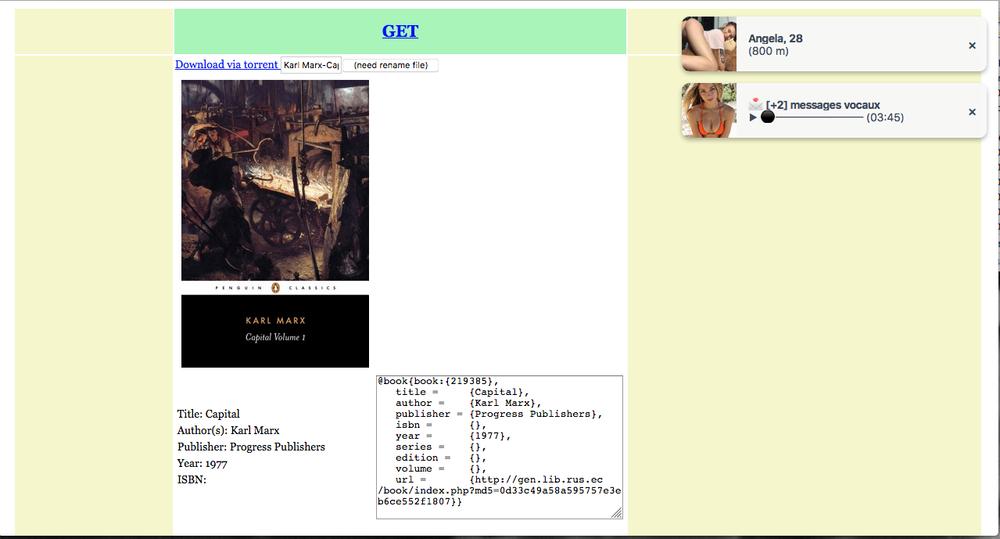
Task: Close the Angela, 28 notification
Action: coord(972,45)
